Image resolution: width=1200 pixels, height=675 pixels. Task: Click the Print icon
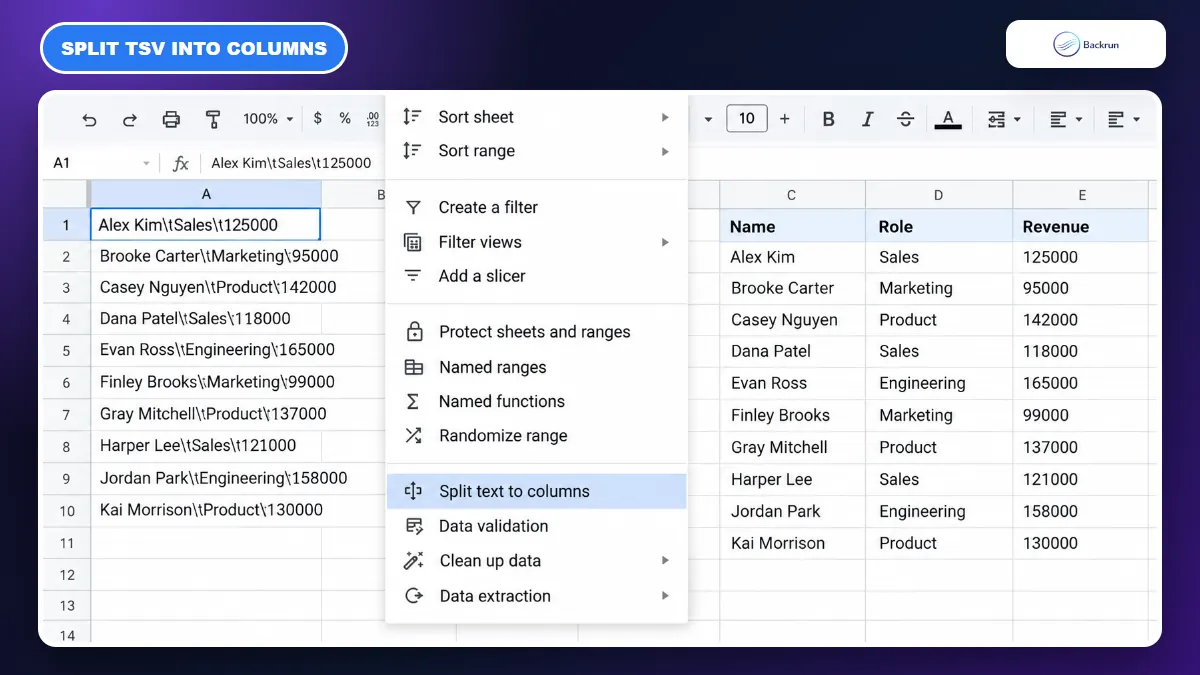171,119
